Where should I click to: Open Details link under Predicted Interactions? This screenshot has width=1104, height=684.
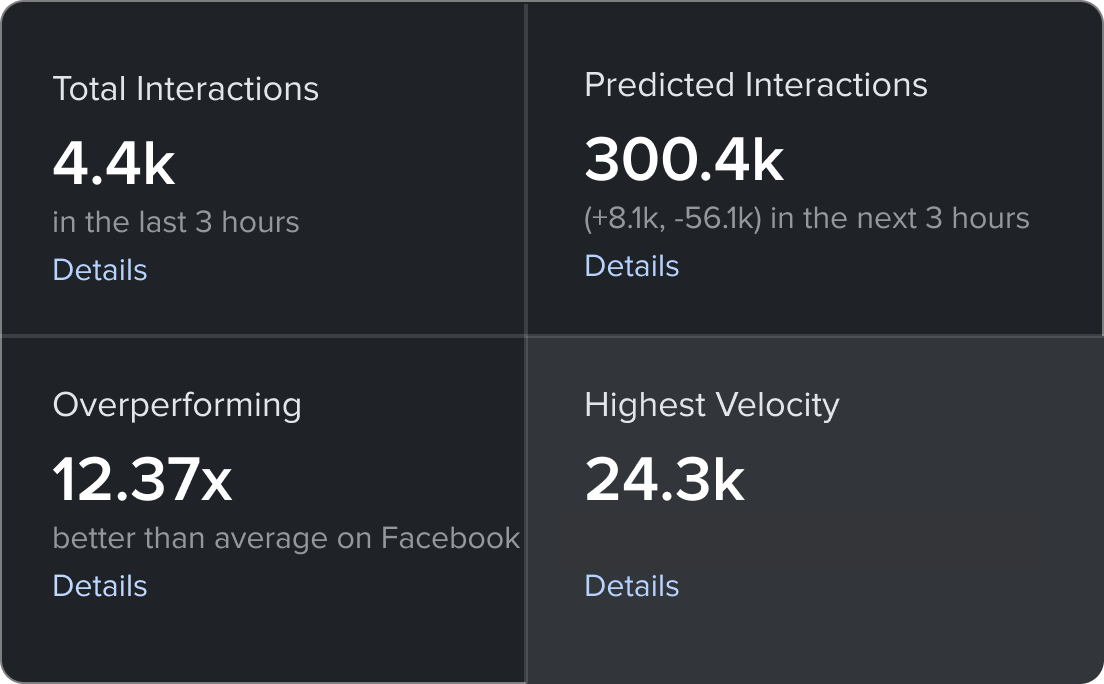pos(631,266)
